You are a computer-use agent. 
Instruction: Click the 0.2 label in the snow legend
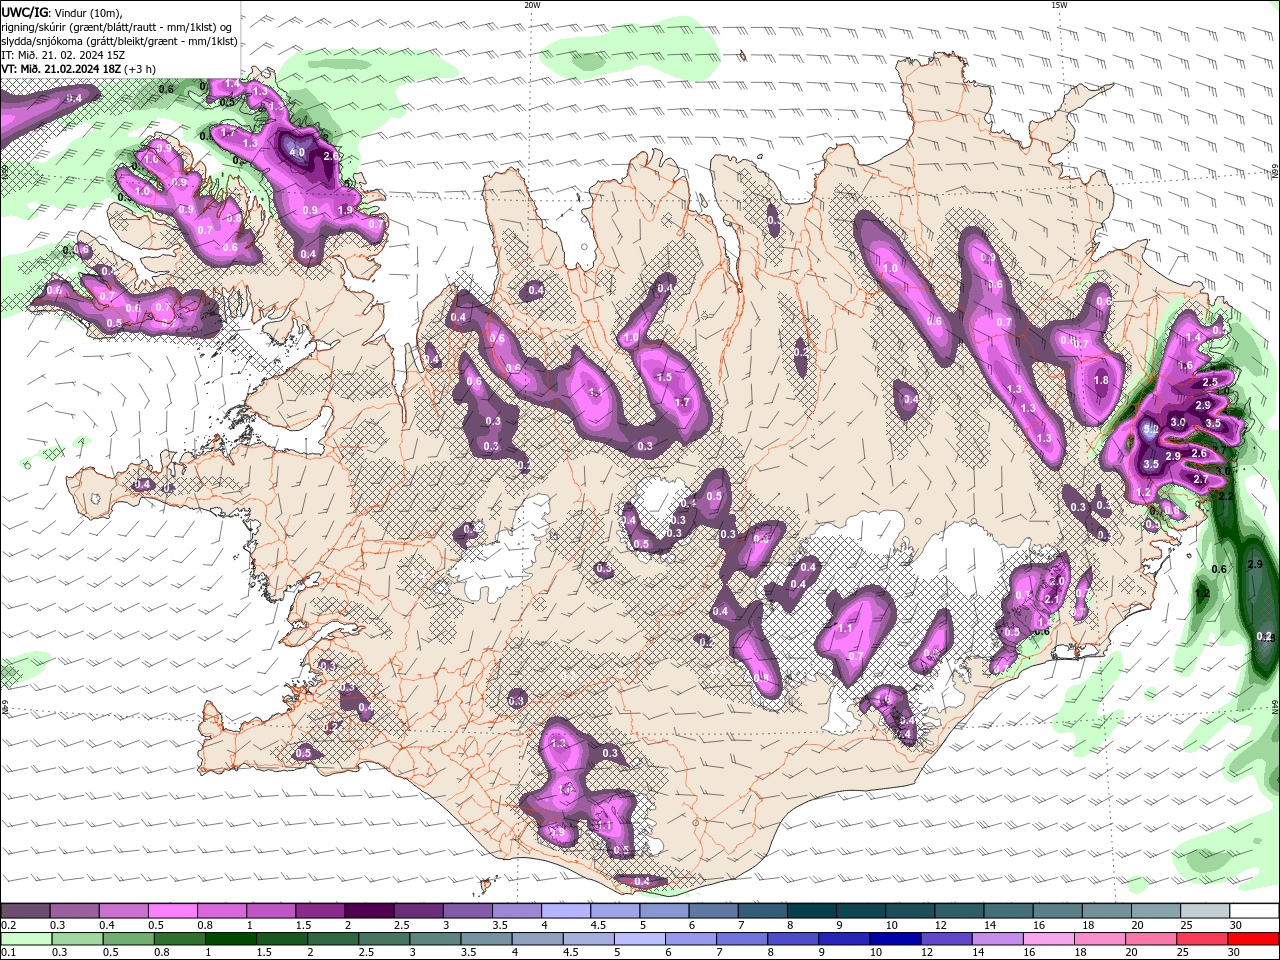[x=7, y=925]
